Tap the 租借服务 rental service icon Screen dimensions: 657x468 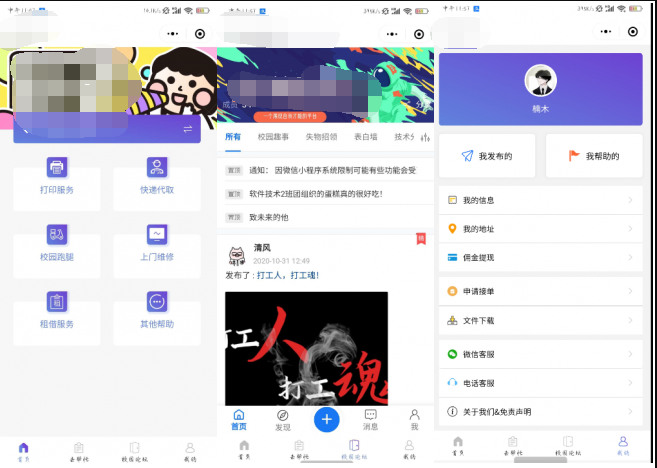tap(56, 302)
